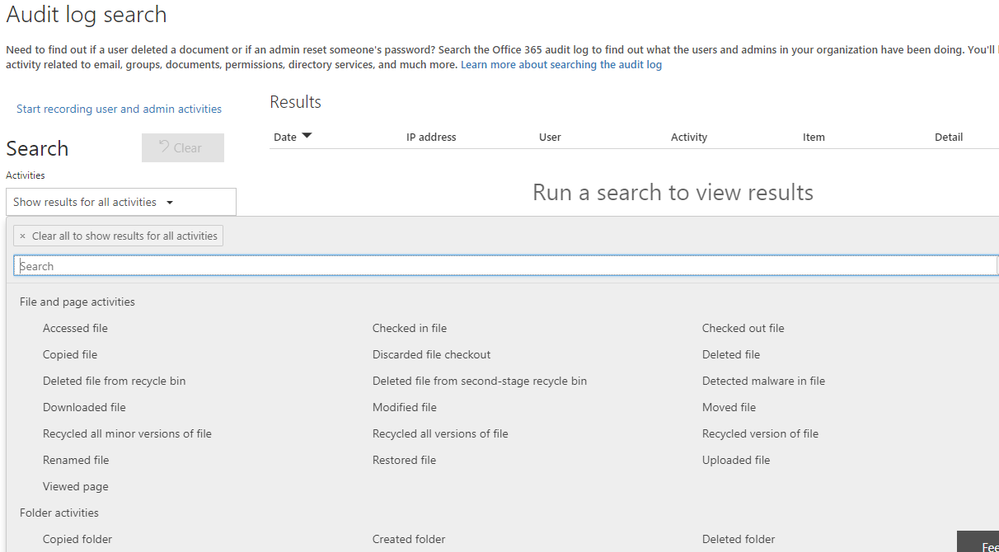The height and width of the screenshot is (552, 999).
Task: Choose 'Renamed file' activity
Action: coord(76,460)
